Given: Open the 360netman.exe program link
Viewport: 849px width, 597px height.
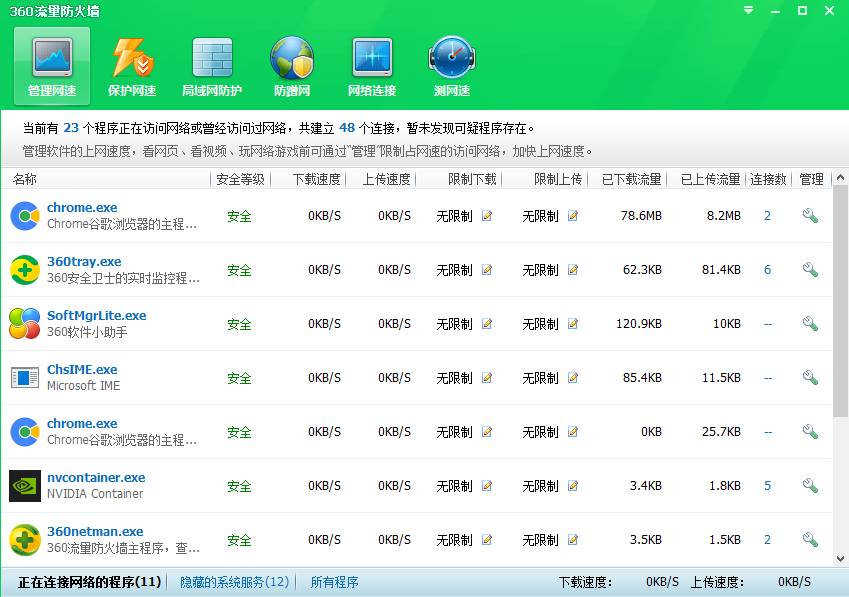Looking at the screenshot, I should pyautogui.click(x=95, y=532).
